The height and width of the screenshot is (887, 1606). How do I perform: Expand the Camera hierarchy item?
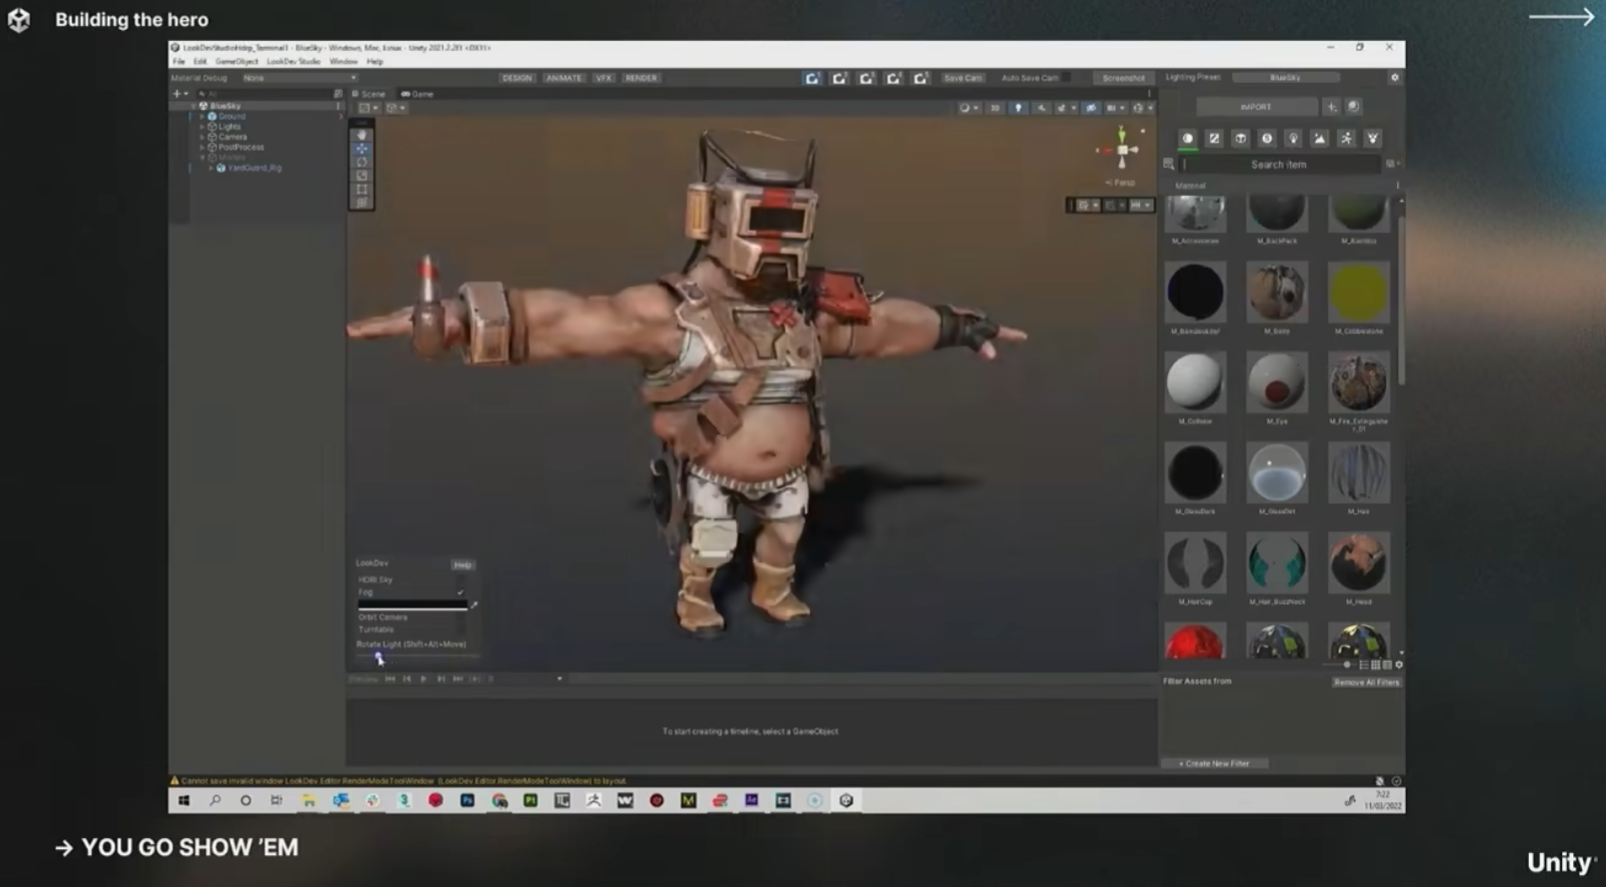point(202,137)
